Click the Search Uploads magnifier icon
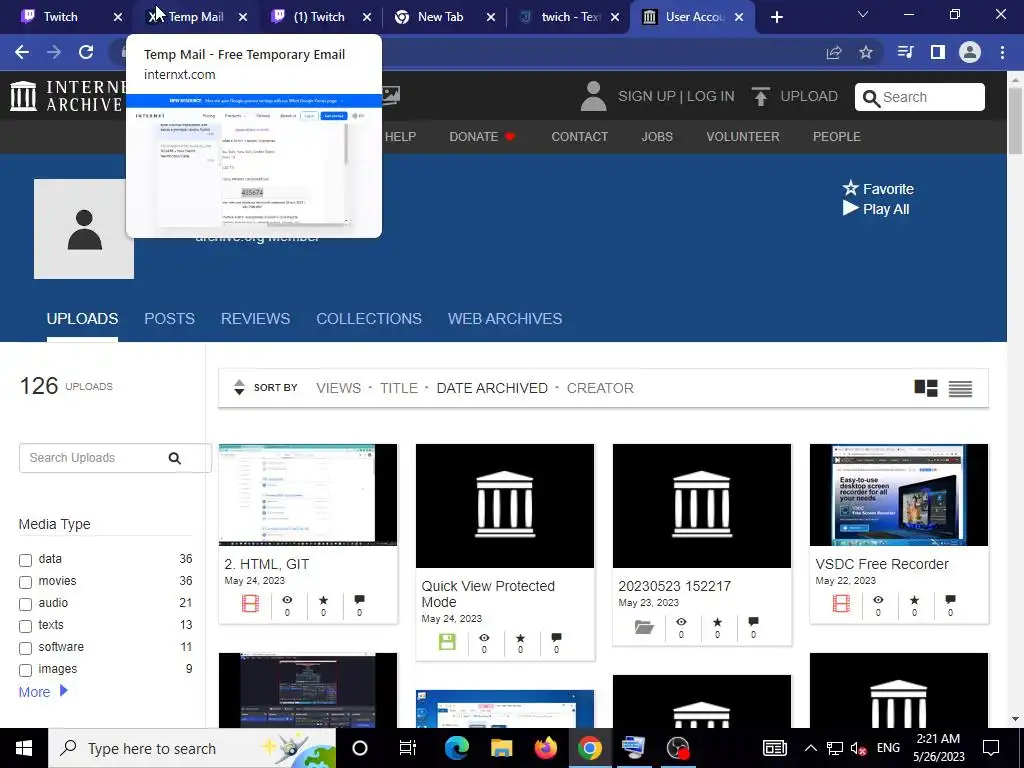Viewport: 1024px width, 768px height. [174, 458]
